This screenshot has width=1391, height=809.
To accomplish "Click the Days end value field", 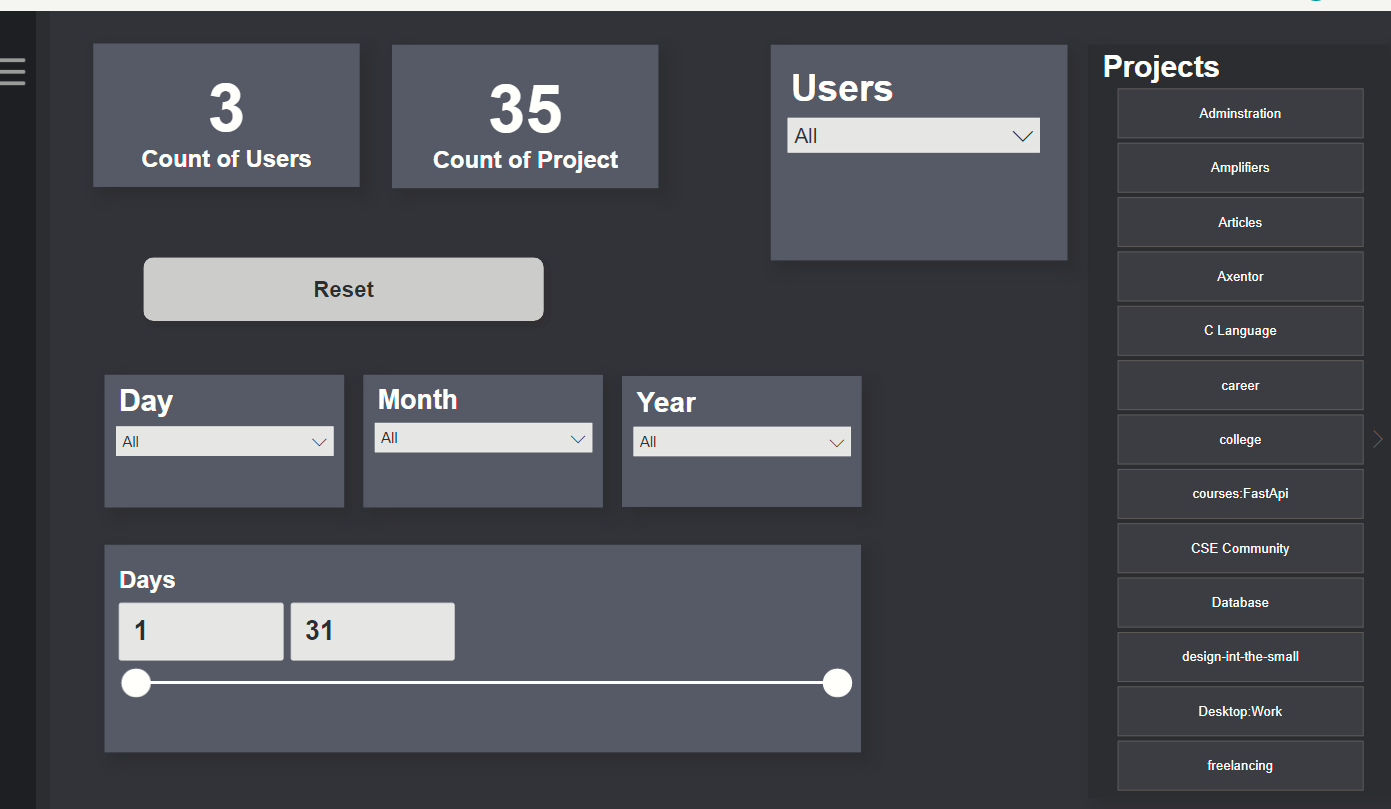I will [372, 631].
